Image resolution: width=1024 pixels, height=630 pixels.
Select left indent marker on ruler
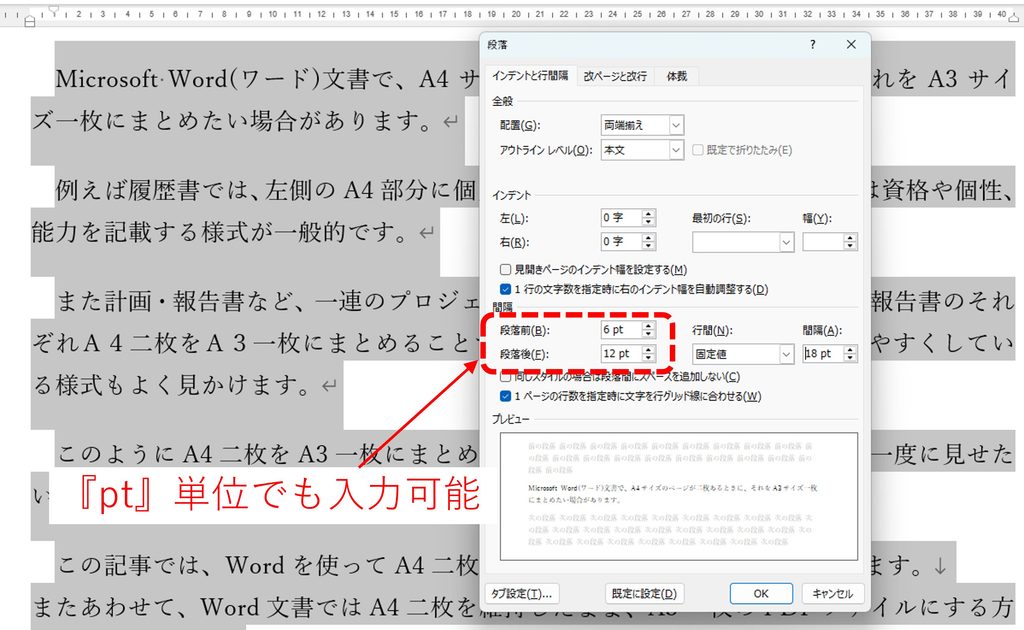(x=29, y=23)
